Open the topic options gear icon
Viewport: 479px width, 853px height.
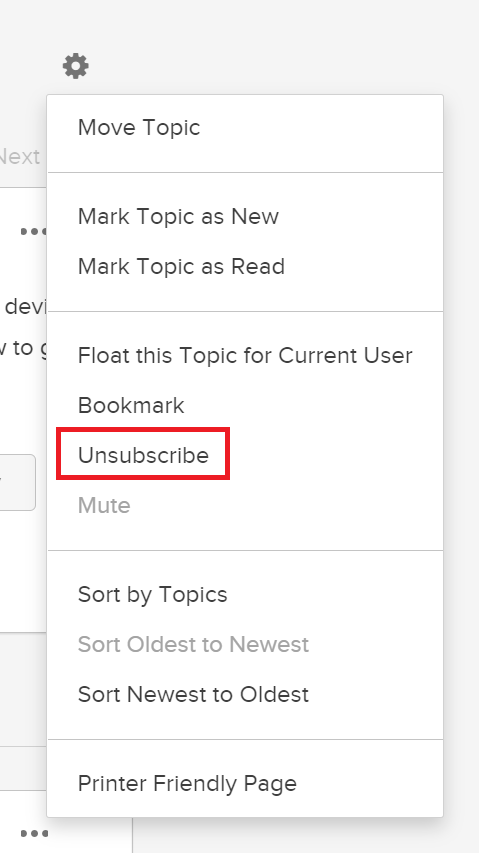coord(76,66)
